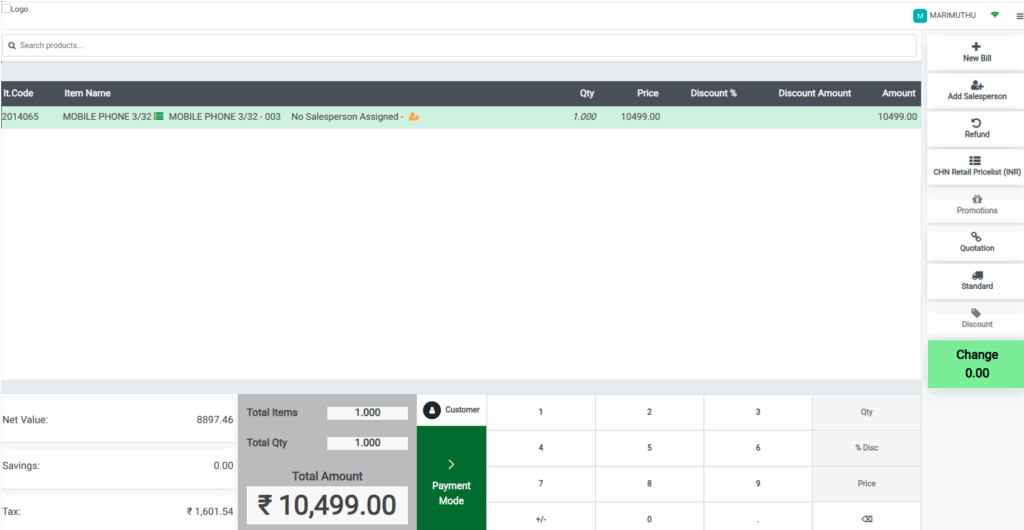
Task: Click the green list icon beside MOBILE PHONE 3/32
Action: 159,117
